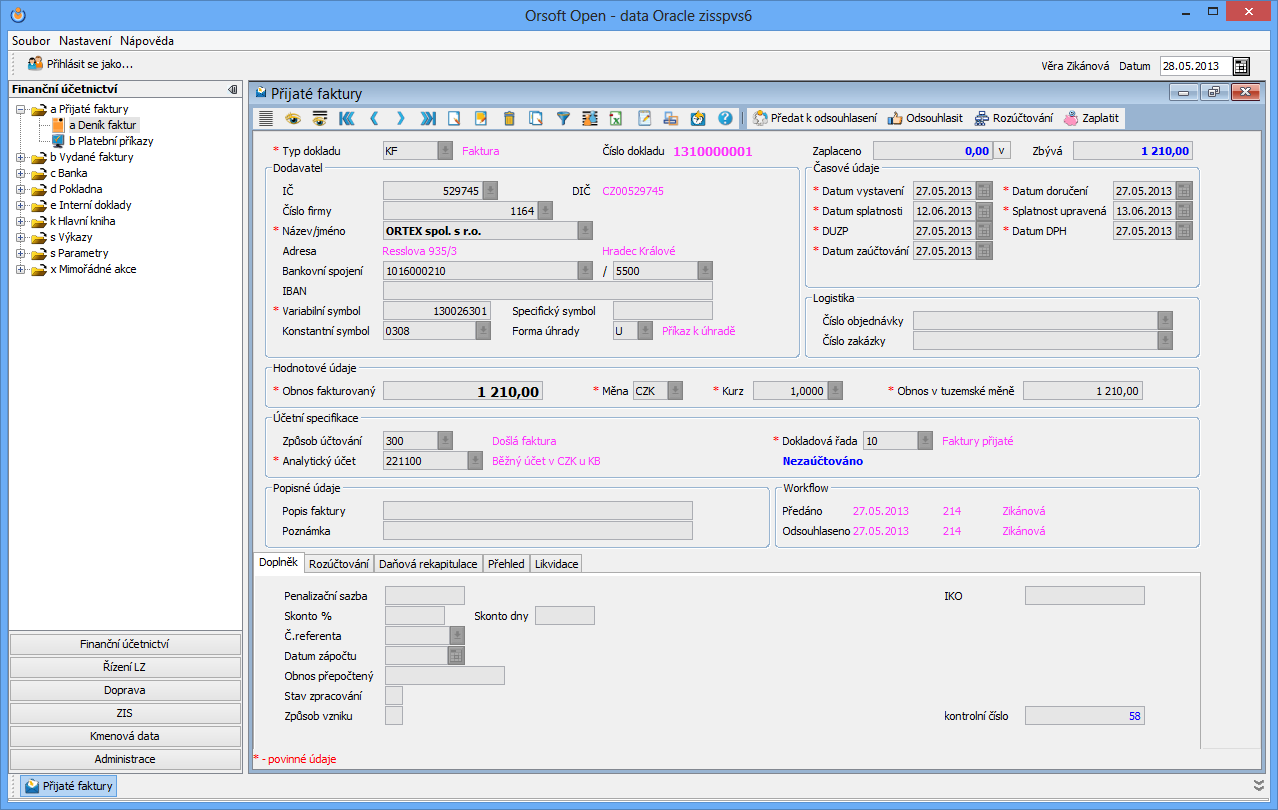This screenshot has width=1278, height=810.
Task: Switch to the Likvidace tab
Action: point(556,564)
